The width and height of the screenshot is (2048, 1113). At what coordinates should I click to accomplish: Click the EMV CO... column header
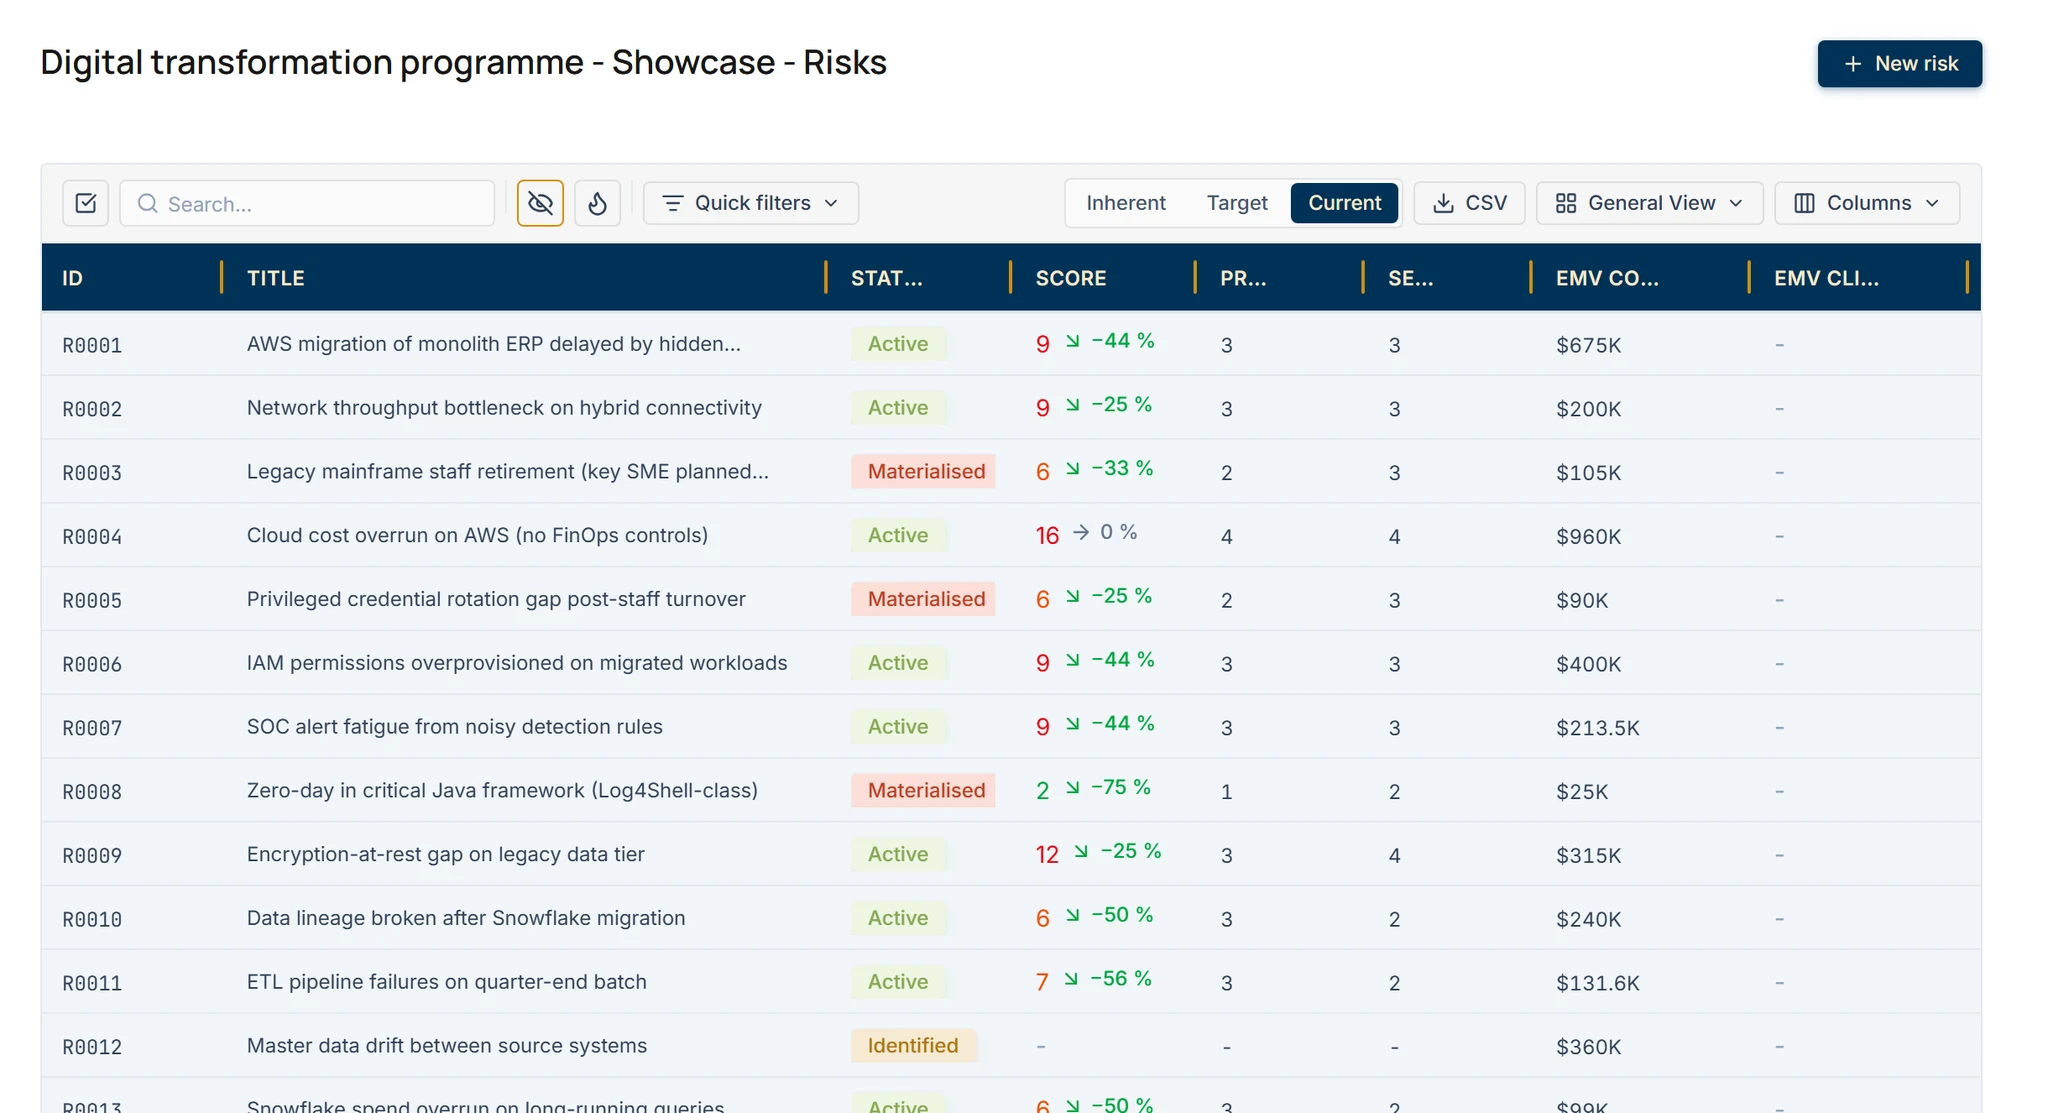[x=1607, y=278]
